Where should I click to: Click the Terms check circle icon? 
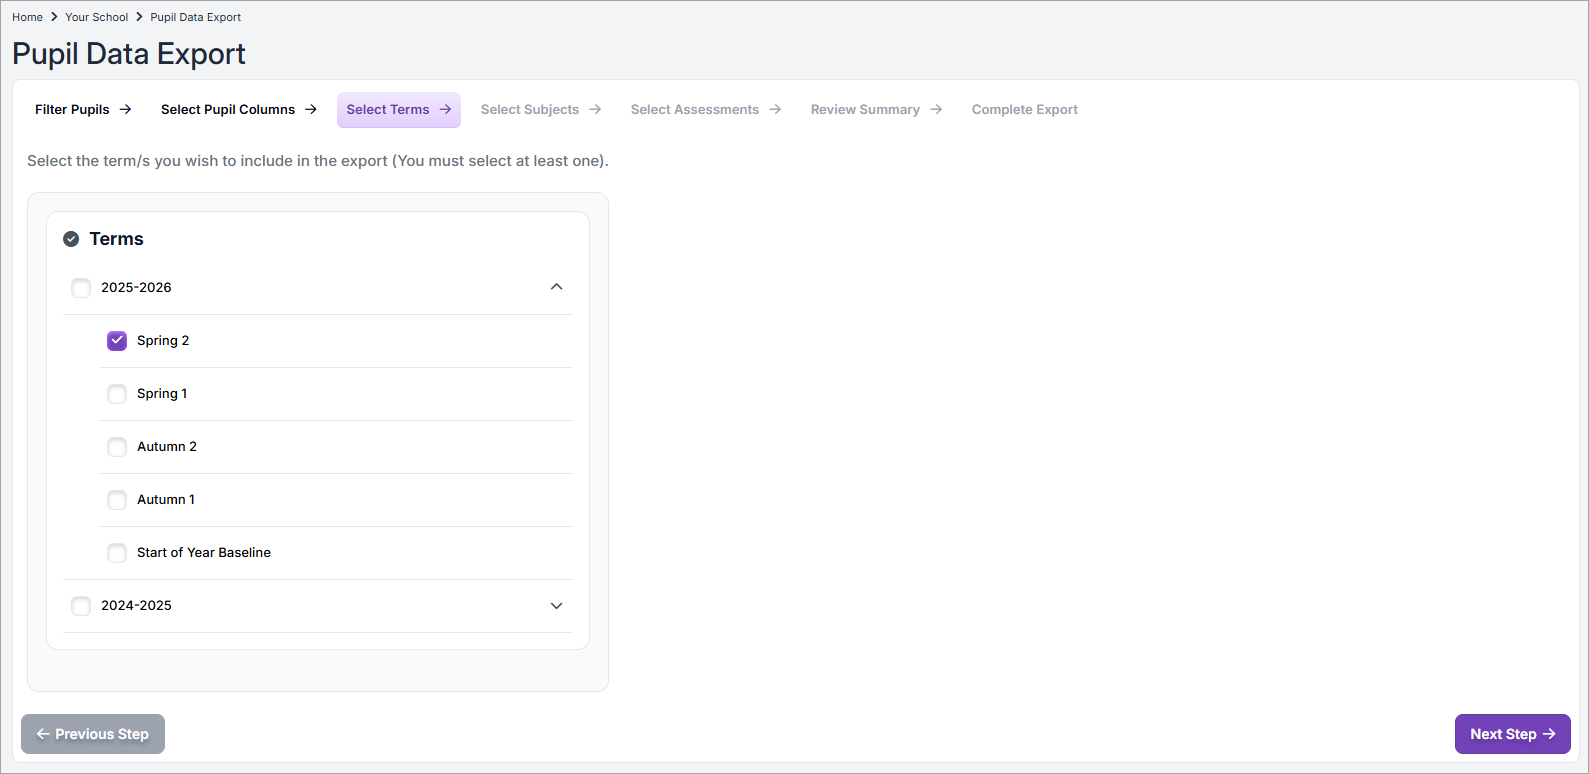(71, 239)
